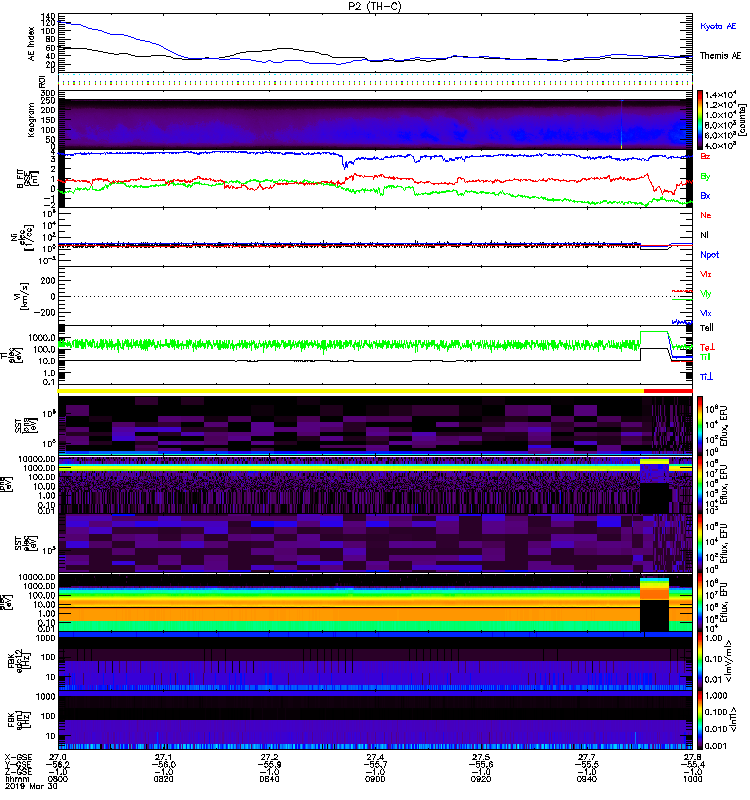Click the 'Keogram' panel axis label
This screenshot has width=750, height=800.
click(x=32, y=119)
